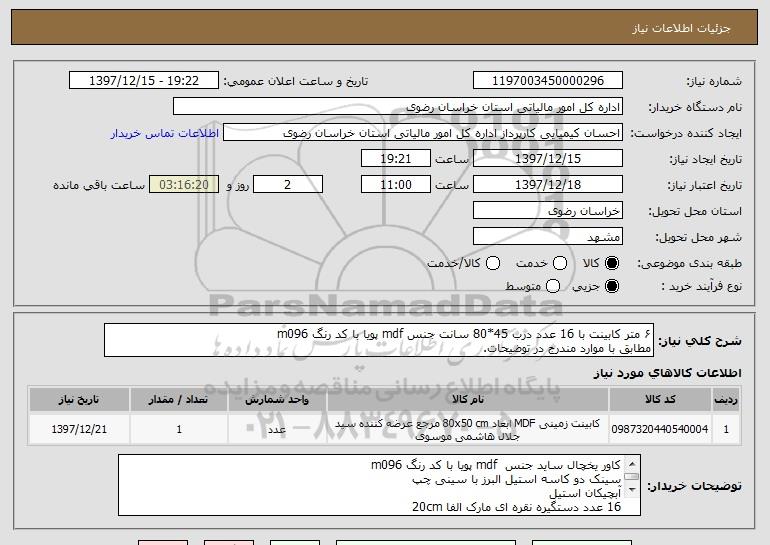Screen dimensions: 770x545
Task: Click the واحد شمارش column header
Action: (x=277, y=400)
